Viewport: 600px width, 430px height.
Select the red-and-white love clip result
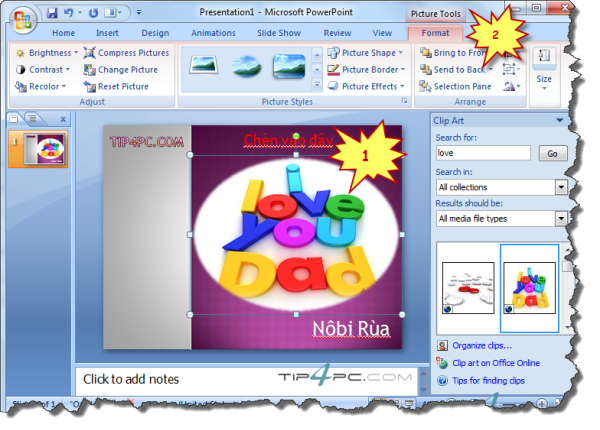468,288
